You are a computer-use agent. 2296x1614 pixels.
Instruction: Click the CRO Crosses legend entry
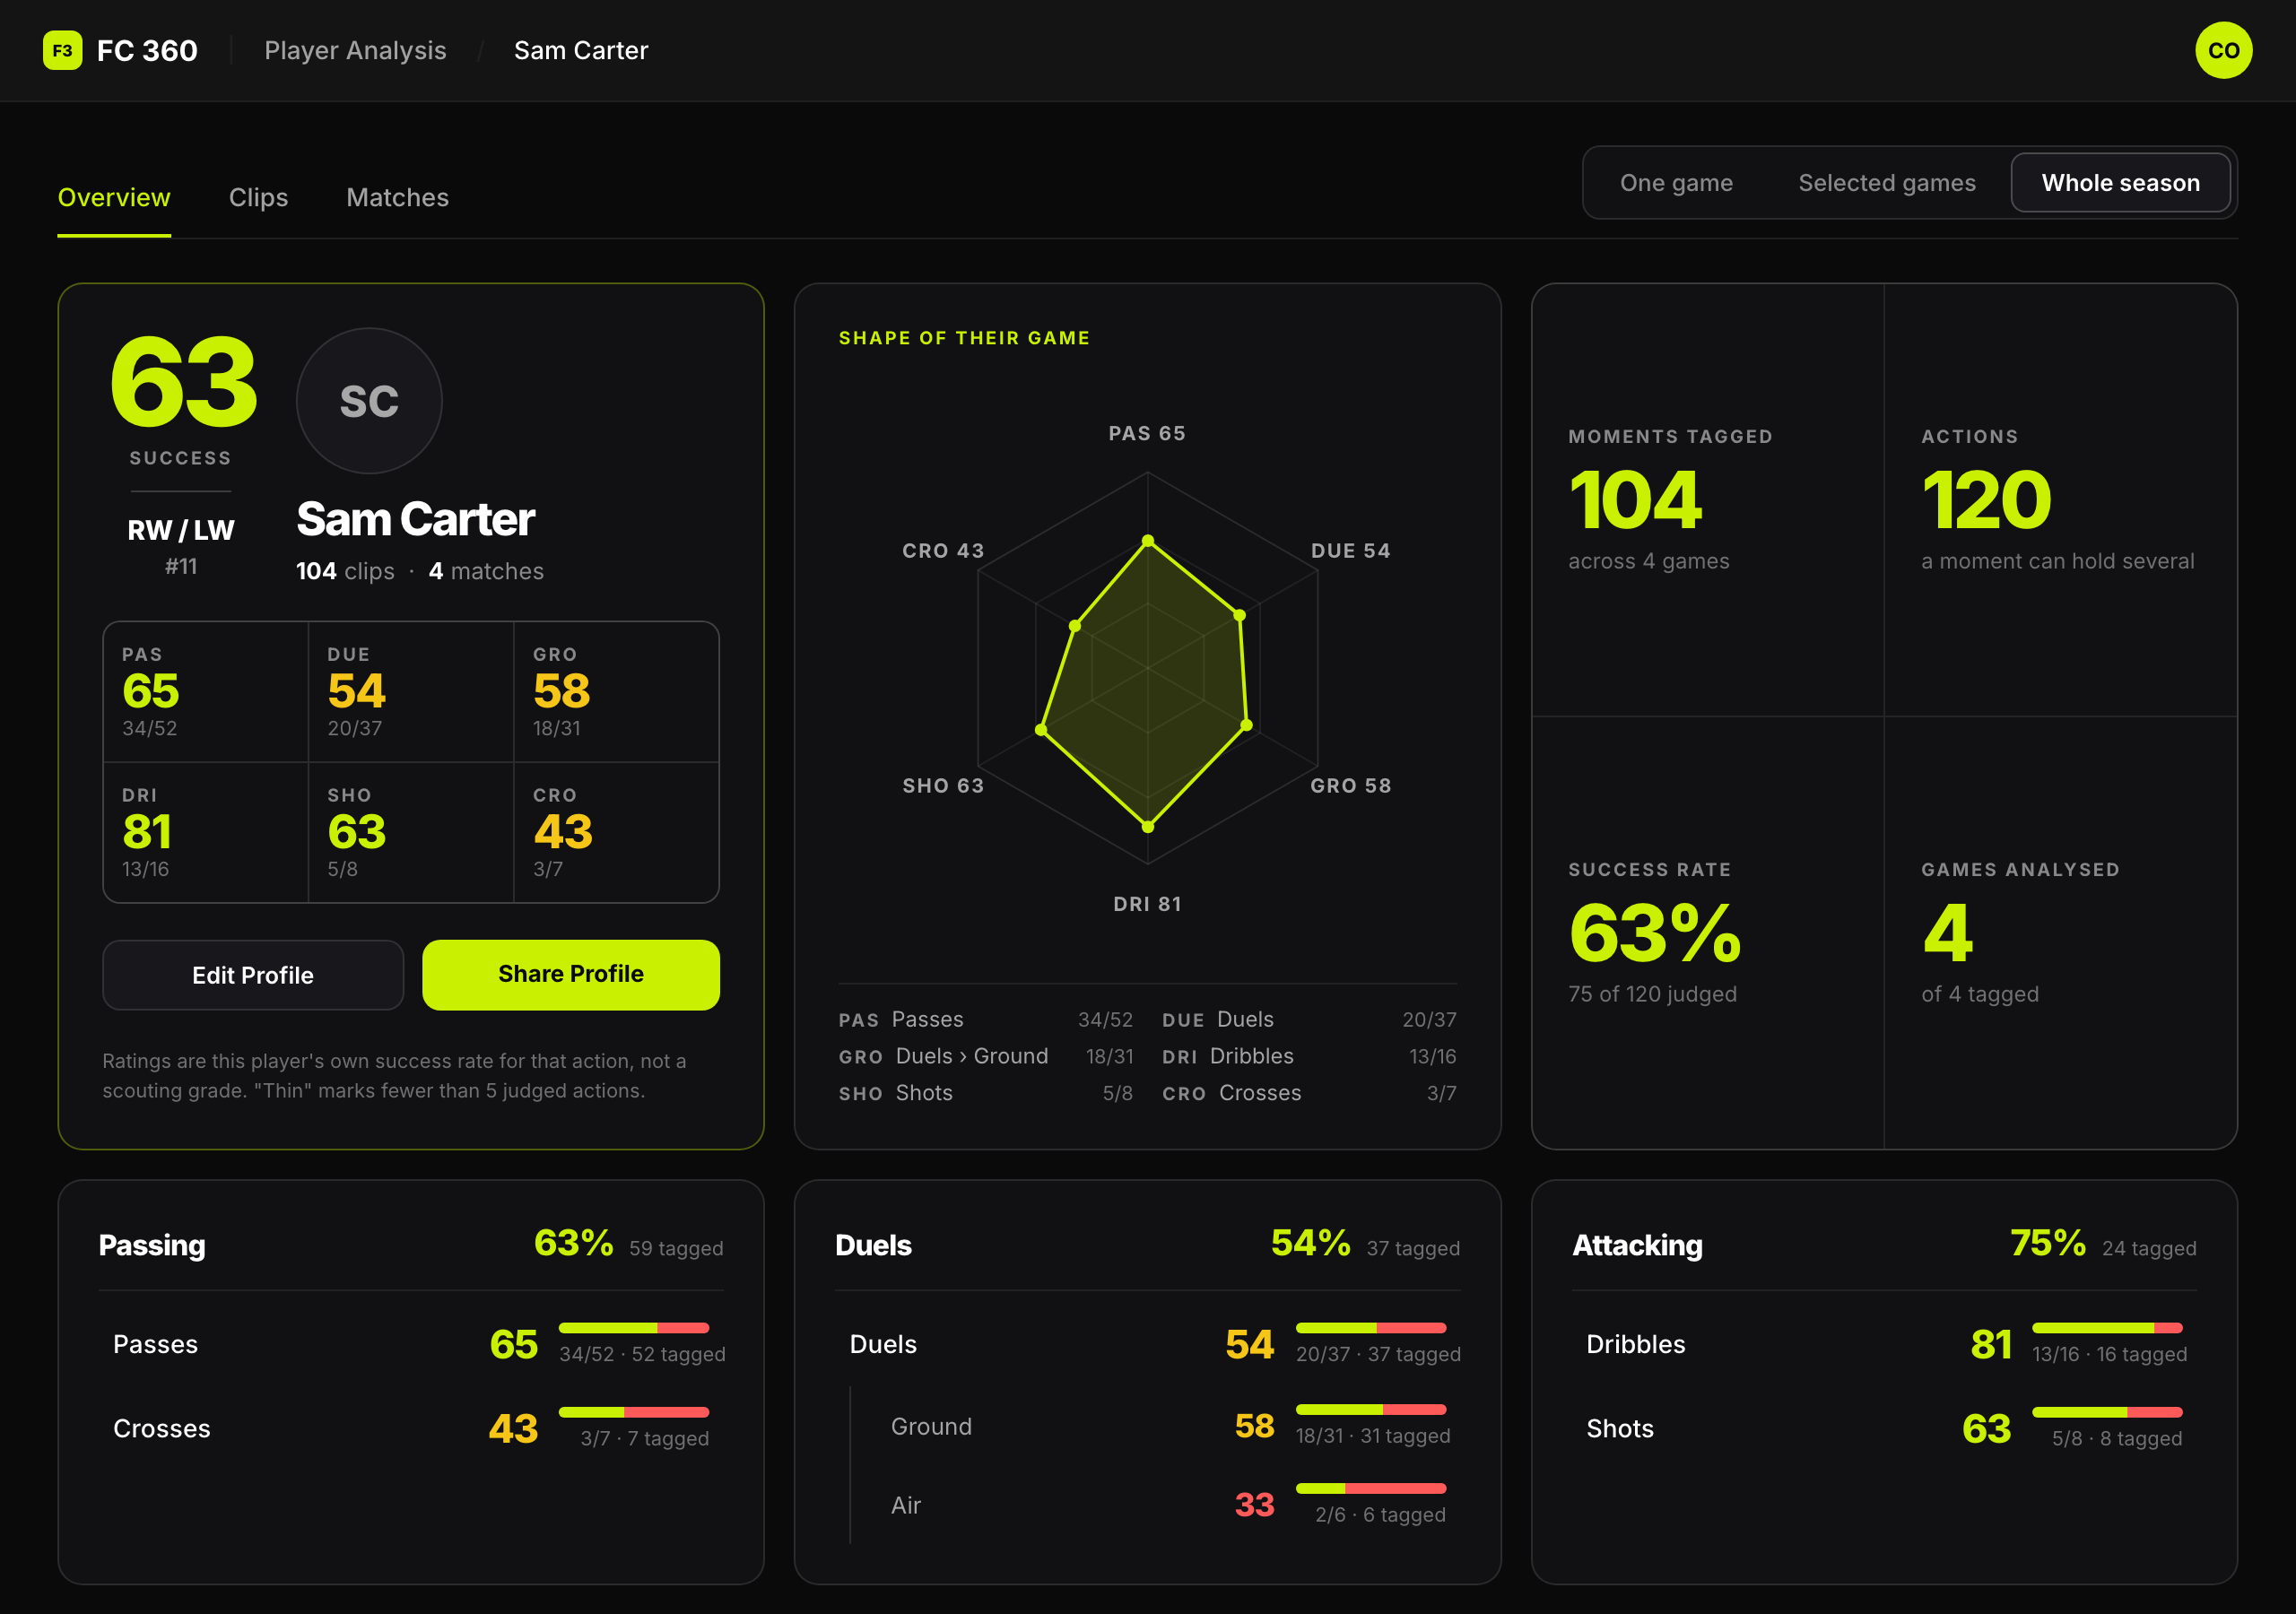[1309, 1093]
